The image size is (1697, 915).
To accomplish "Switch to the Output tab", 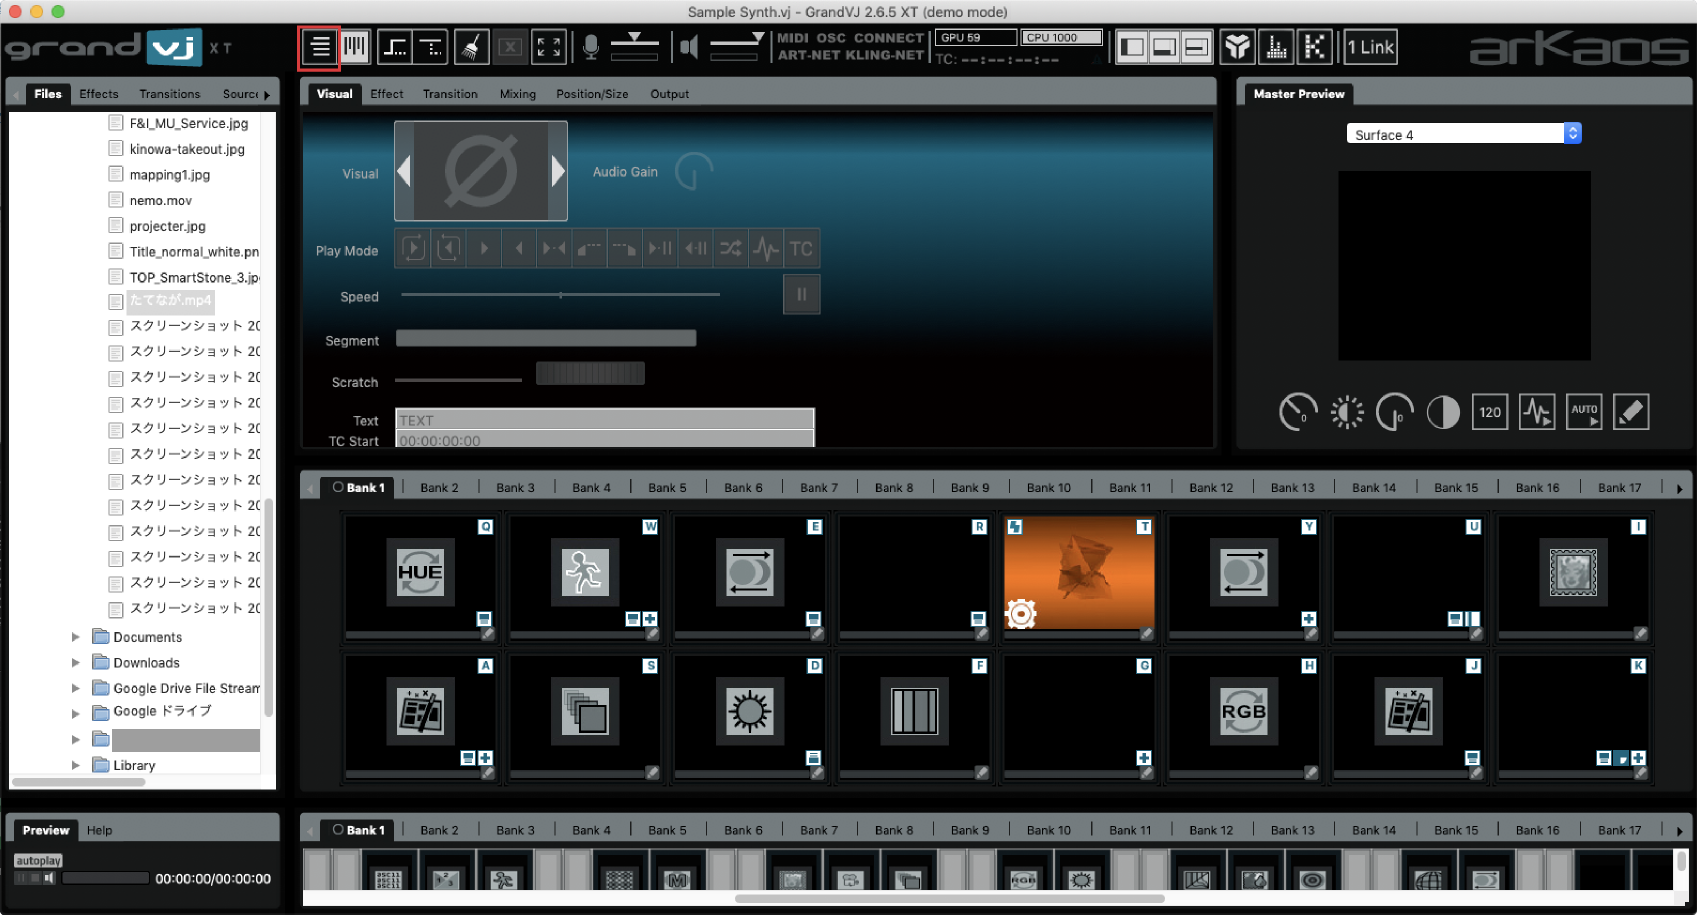I will point(670,94).
